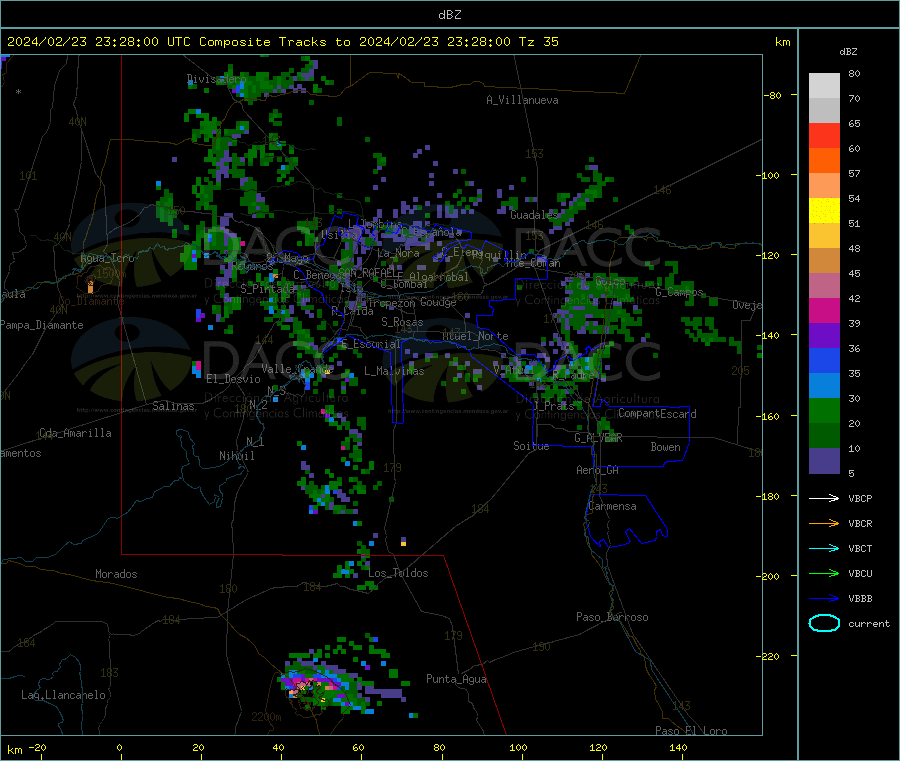Click the 'current' legend text

click(x=869, y=624)
